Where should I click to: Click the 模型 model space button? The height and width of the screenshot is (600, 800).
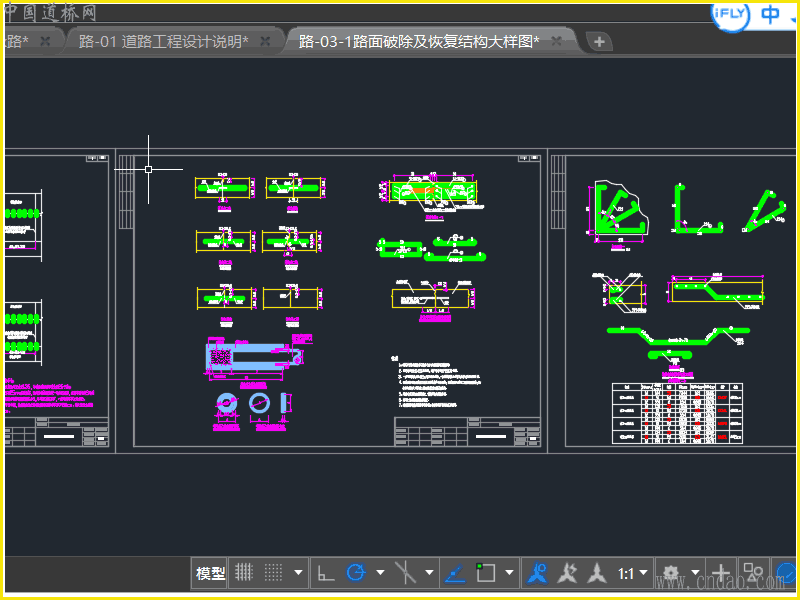click(210, 573)
